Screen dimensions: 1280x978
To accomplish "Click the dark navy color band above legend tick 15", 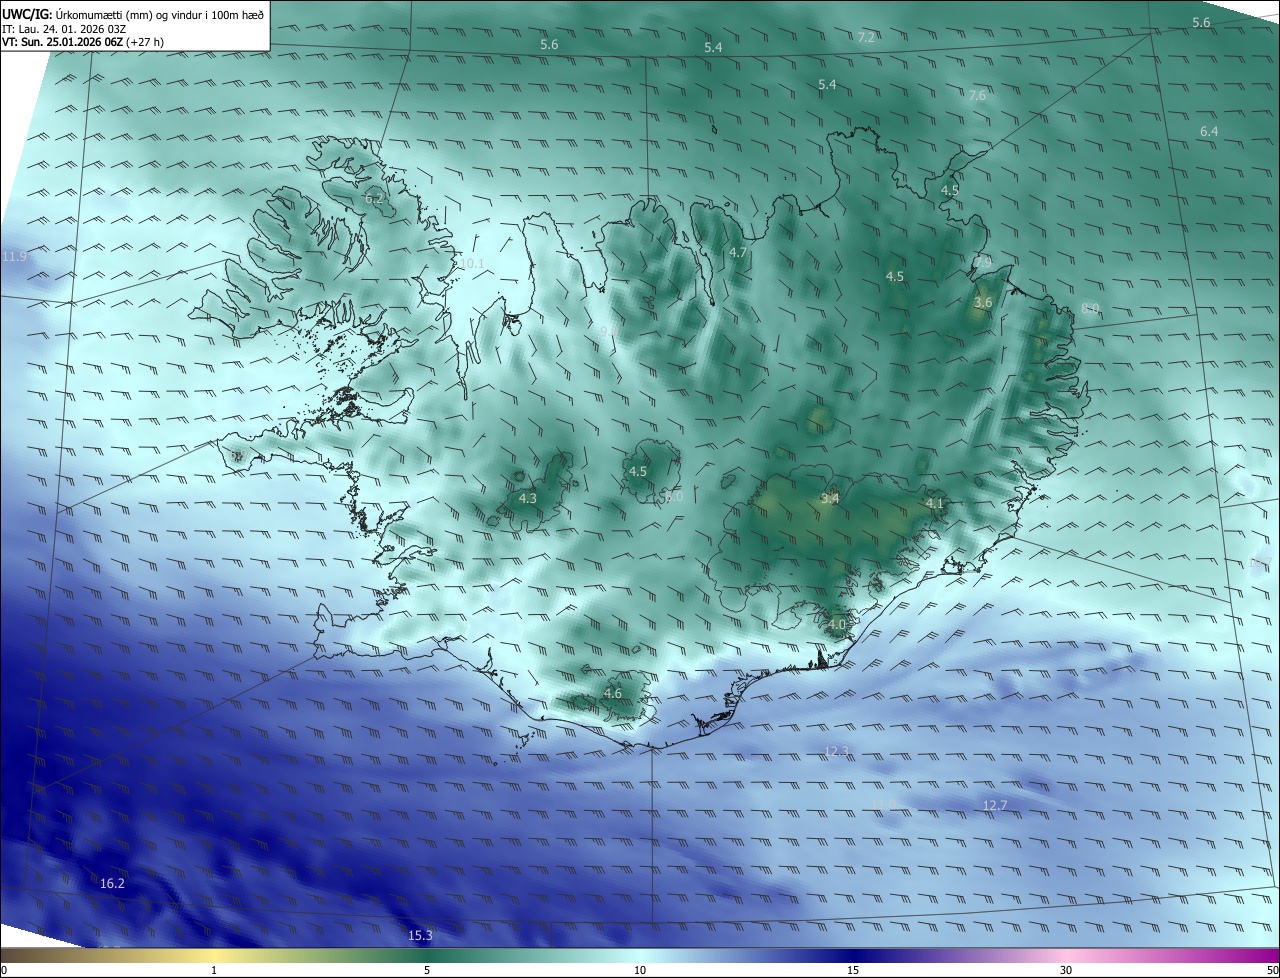I will pyautogui.click(x=853, y=956).
